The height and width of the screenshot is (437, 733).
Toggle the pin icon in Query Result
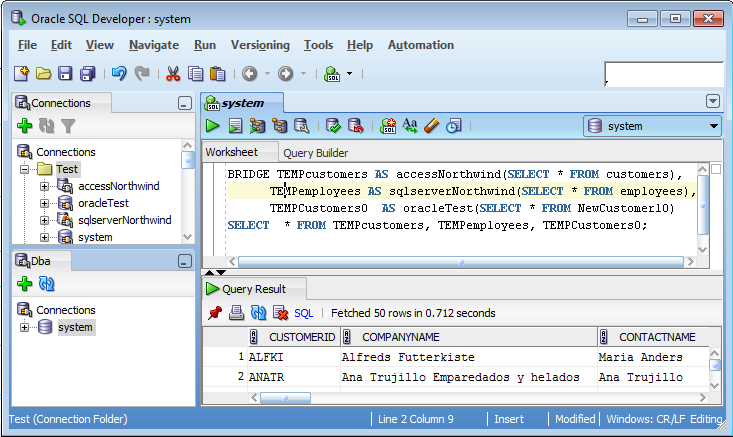click(x=214, y=313)
